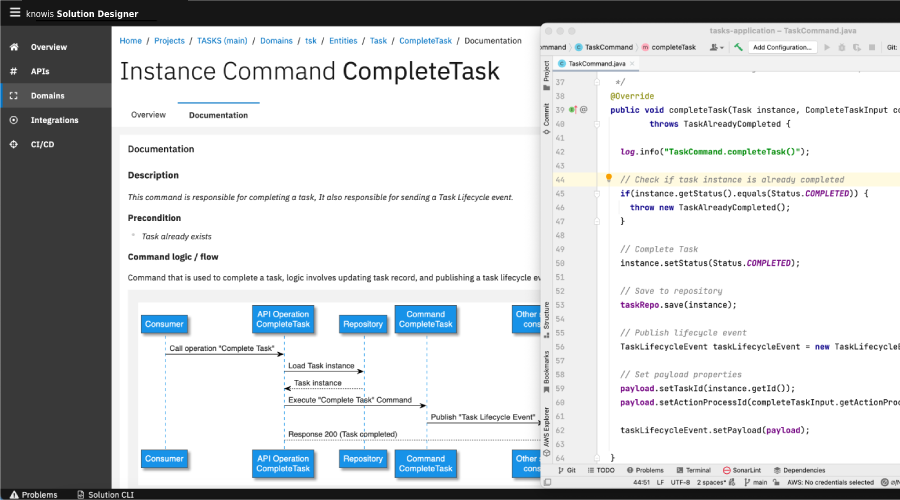The image size is (900, 500).
Task: Click the Domains icon in the sidebar
Action: point(14,96)
